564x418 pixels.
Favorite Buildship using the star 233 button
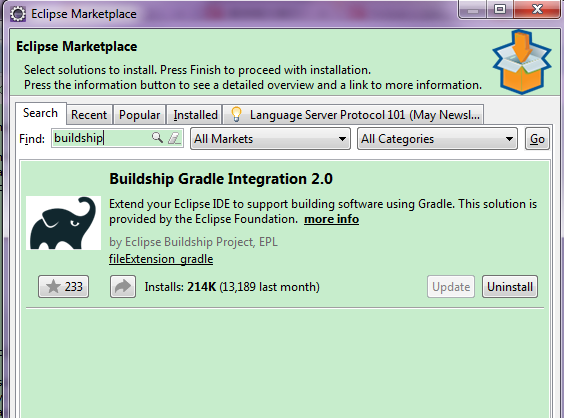point(63,287)
